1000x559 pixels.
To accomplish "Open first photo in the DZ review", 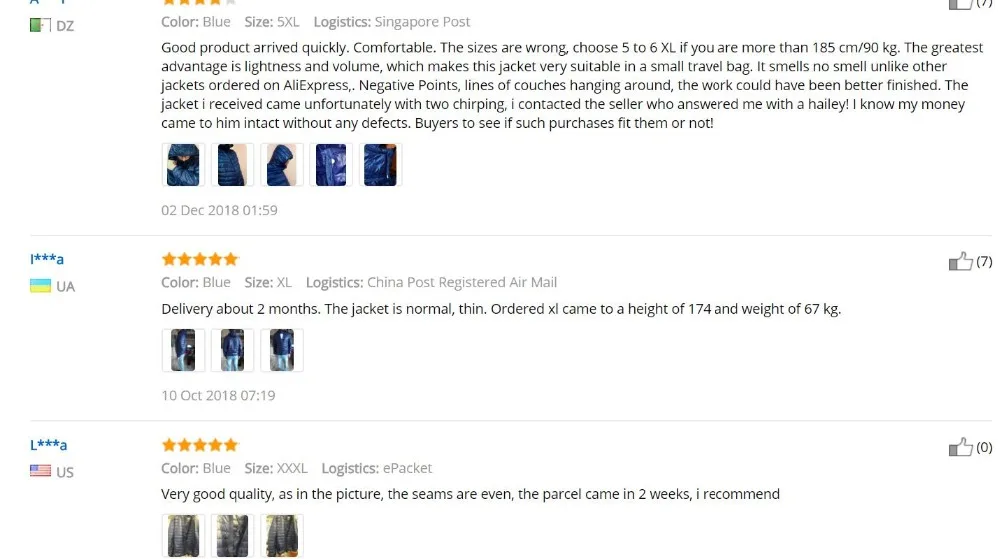I will coord(183,165).
